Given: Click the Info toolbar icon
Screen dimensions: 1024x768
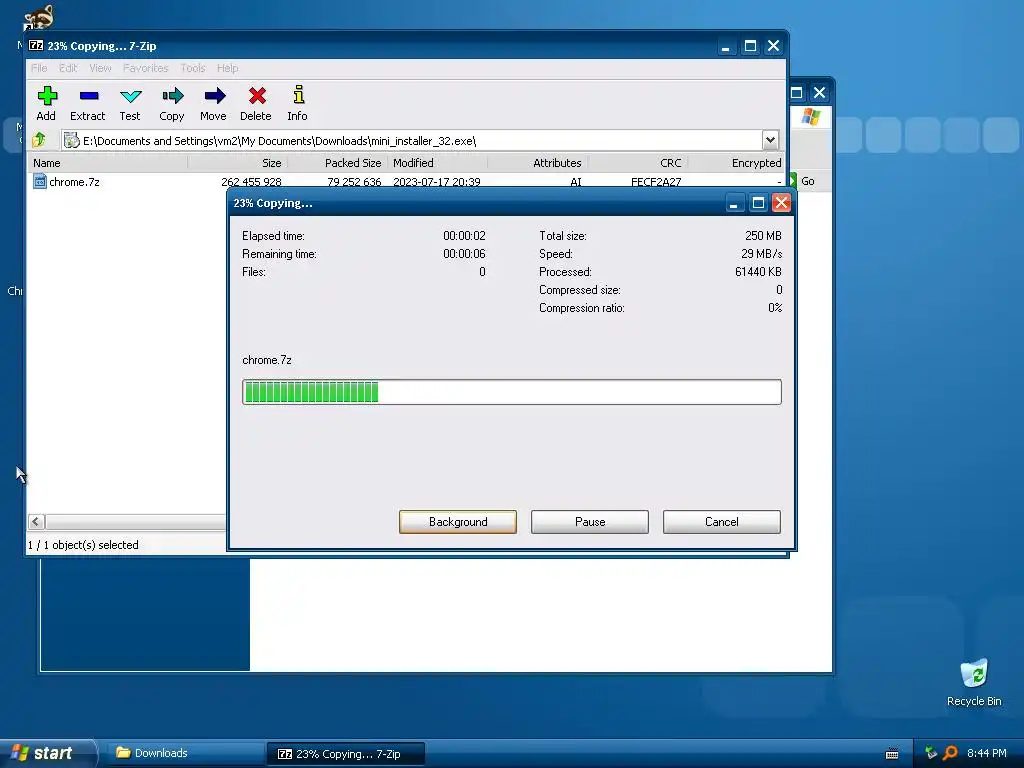Looking at the screenshot, I should (298, 95).
